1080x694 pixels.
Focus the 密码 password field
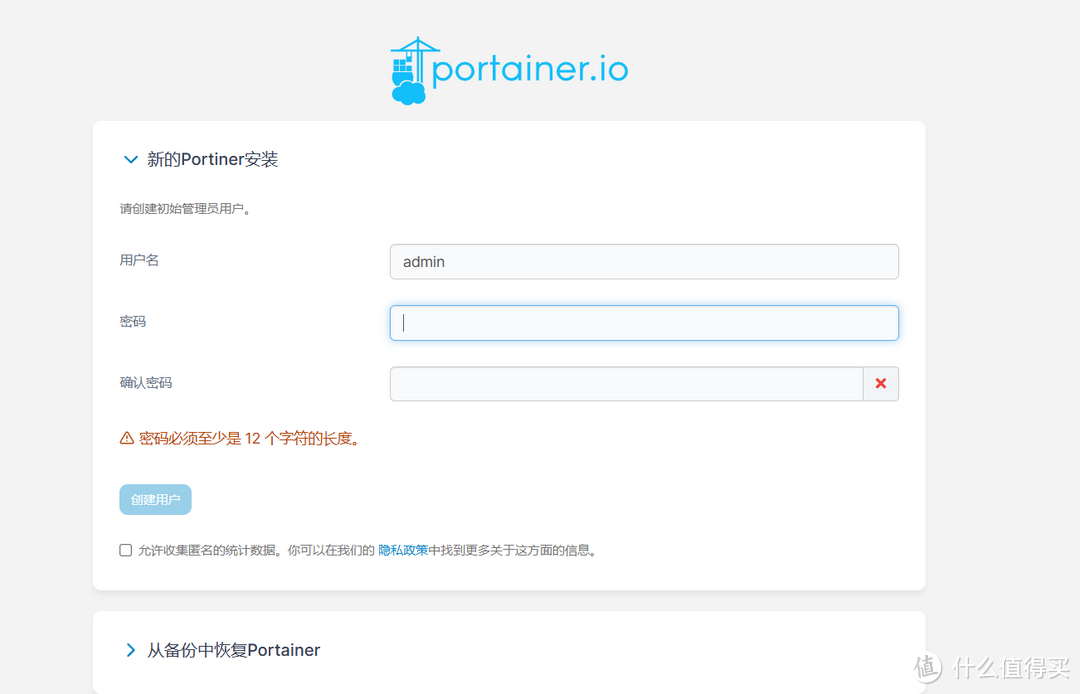point(644,323)
